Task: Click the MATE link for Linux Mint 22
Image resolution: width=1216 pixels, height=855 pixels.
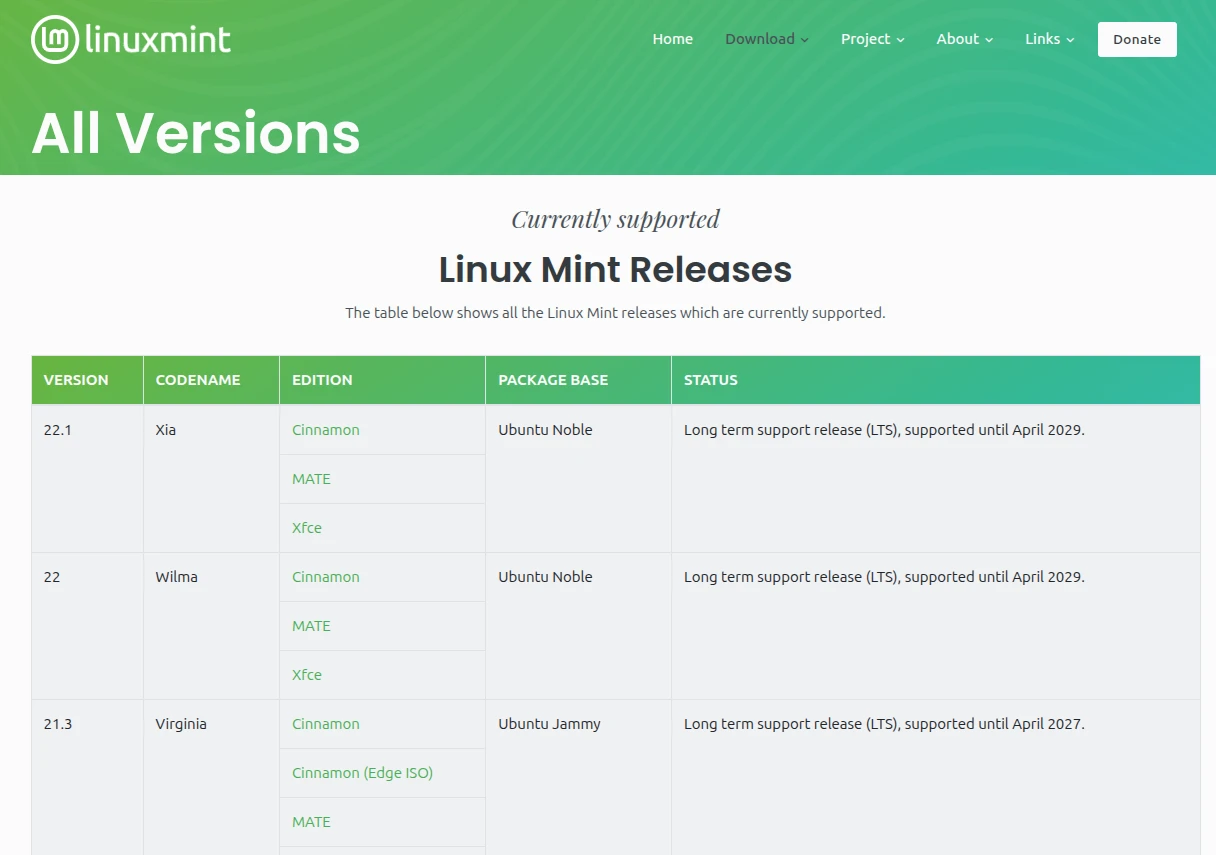Action: (311, 625)
